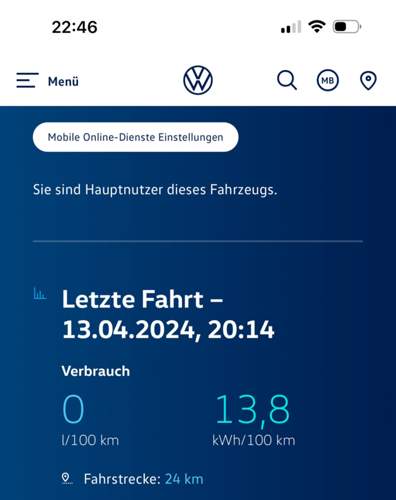396x500 pixels.
Task: Select the Letzte Fahrt heading
Action: (x=143, y=299)
